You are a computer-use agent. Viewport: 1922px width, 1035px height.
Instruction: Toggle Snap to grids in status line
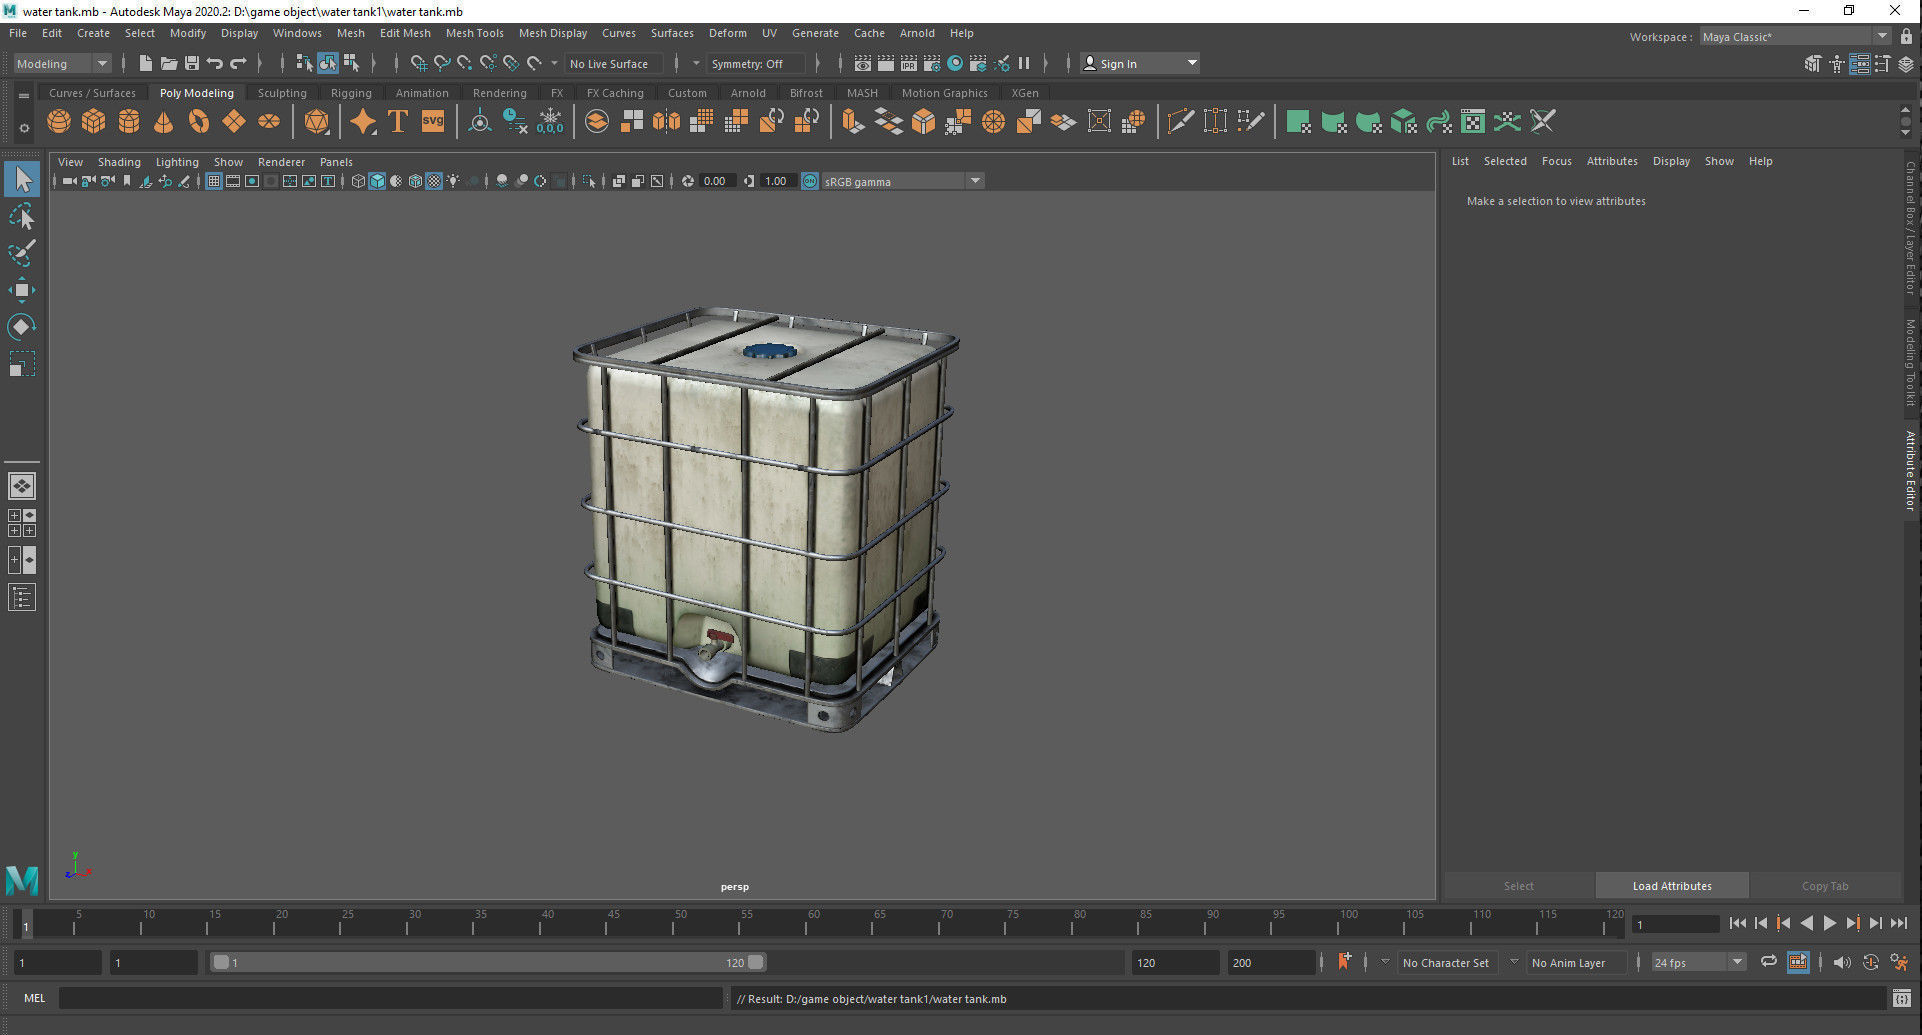coord(419,63)
